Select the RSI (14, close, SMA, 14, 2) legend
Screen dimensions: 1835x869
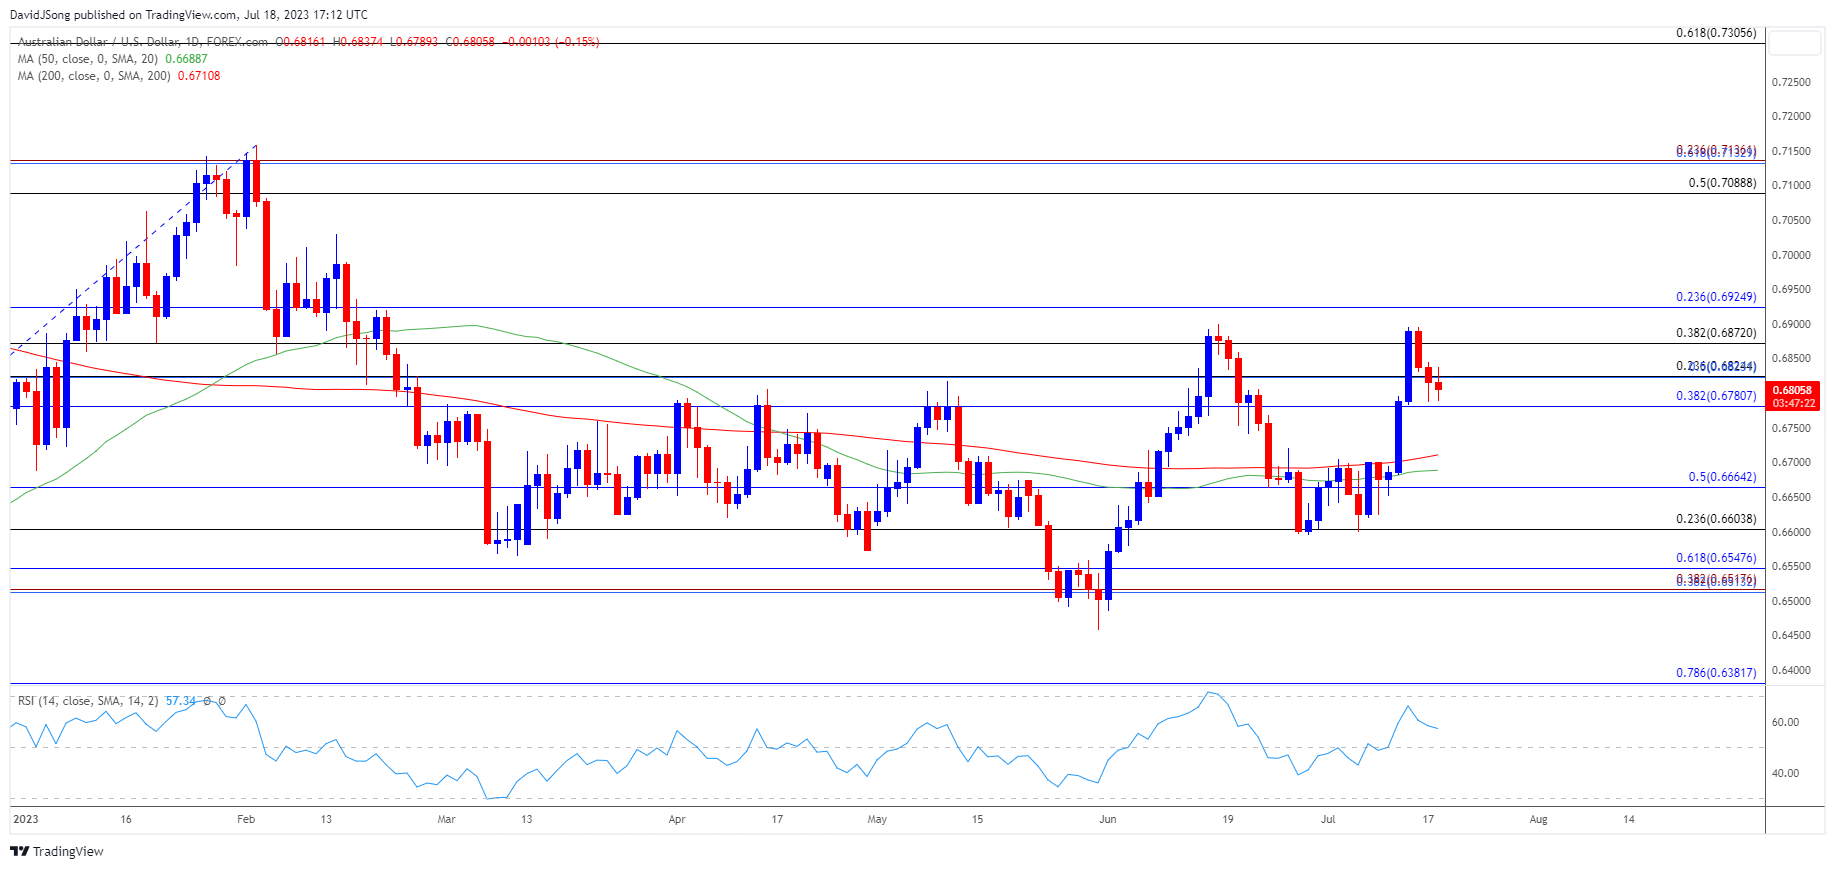coord(88,701)
